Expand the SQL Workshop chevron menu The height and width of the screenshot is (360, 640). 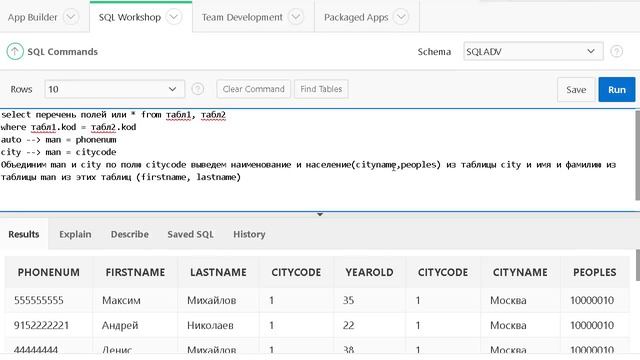coord(174,17)
